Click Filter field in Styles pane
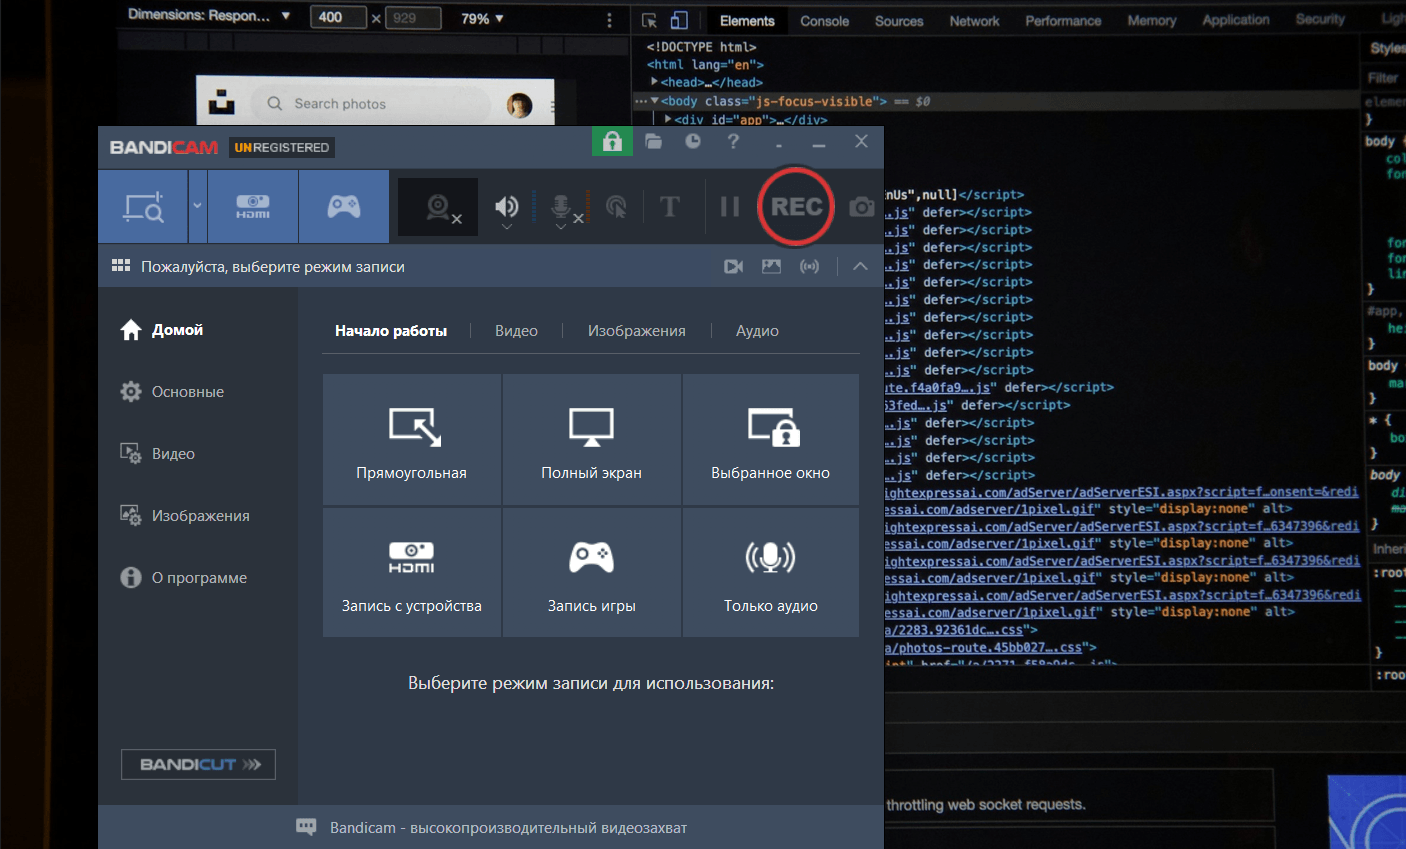The height and width of the screenshot is (849, 1406). pyautogui.click(x=1383, y=77)
